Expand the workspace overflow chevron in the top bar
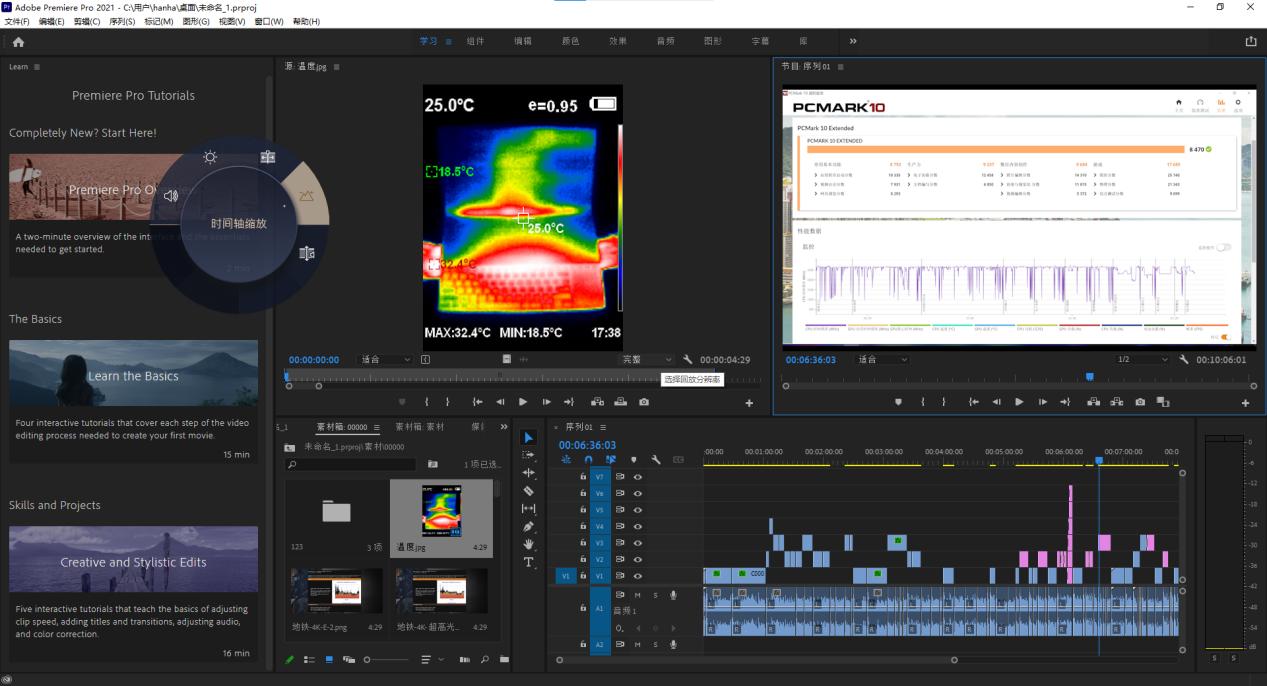This screenshot has width=1267, height=686. (x=853, y=41)
